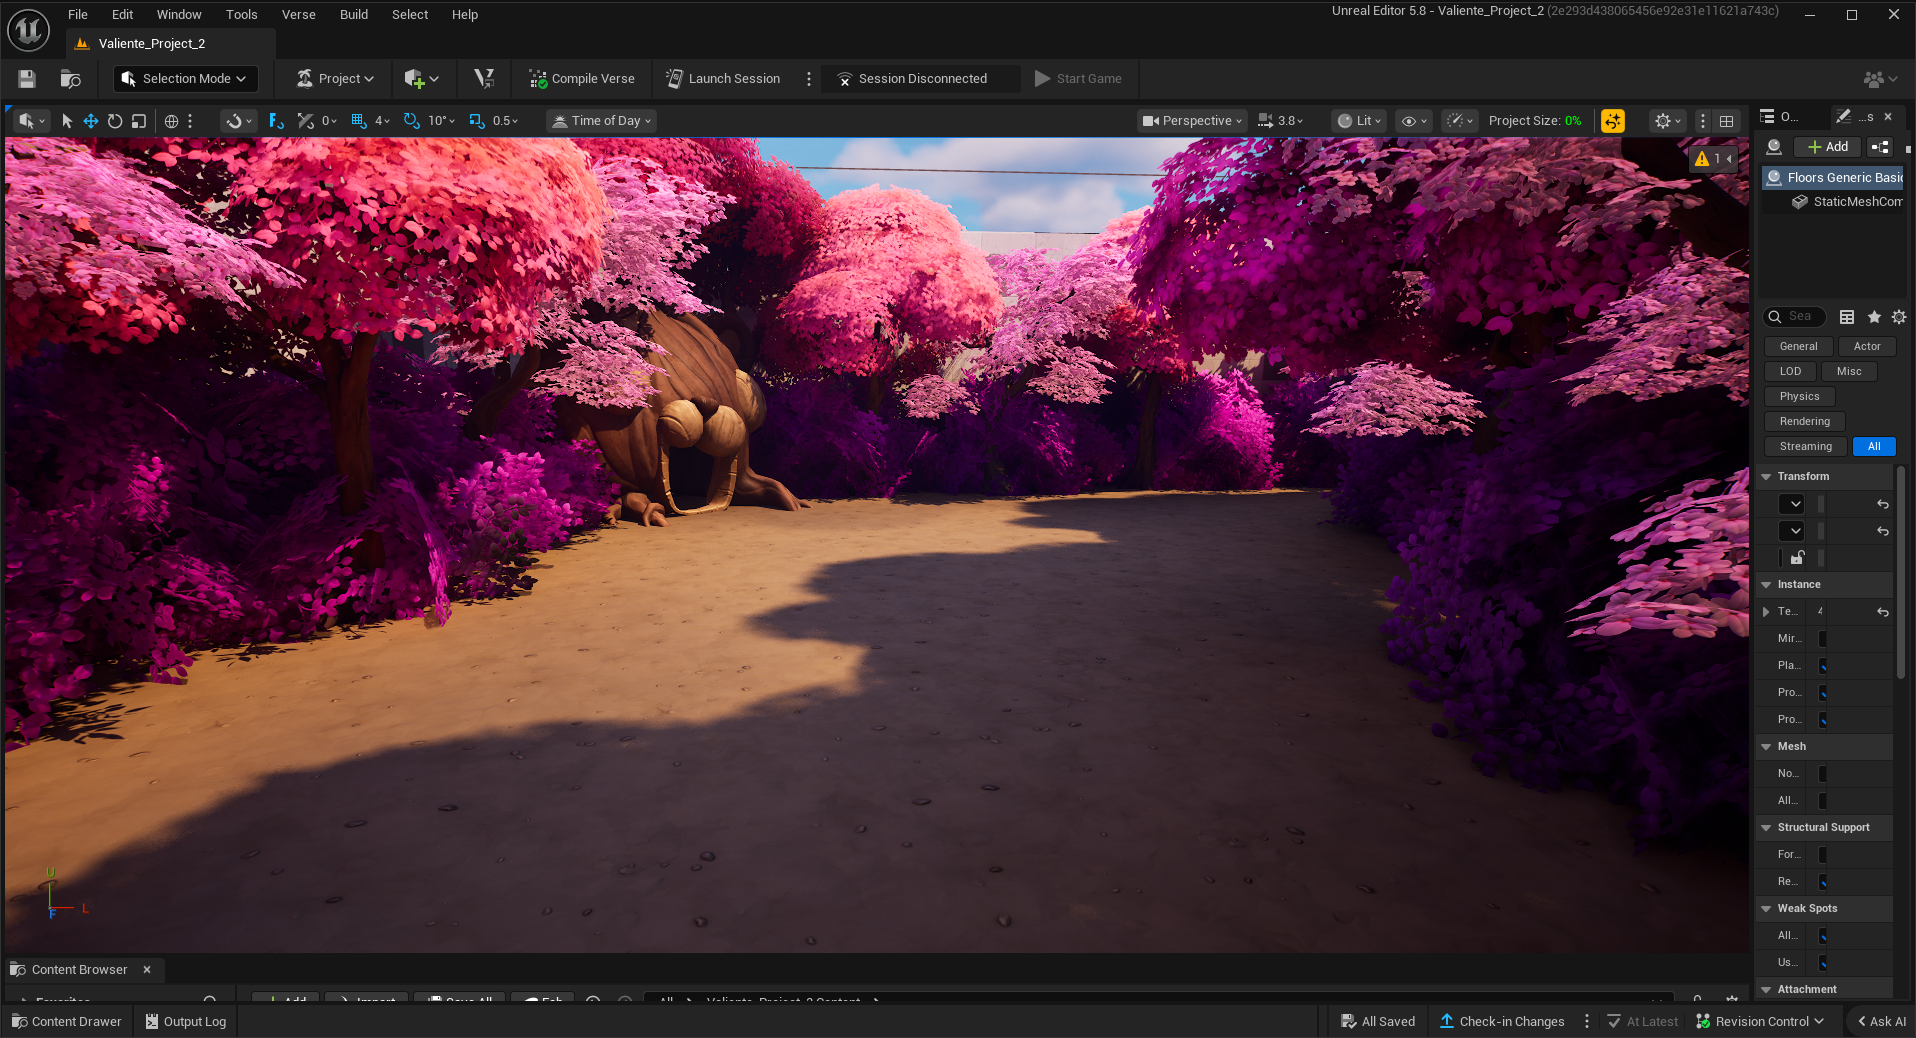Select the All filter in Details
This screenshot has height=1038, width=1916.
(x=1874, y=447)
